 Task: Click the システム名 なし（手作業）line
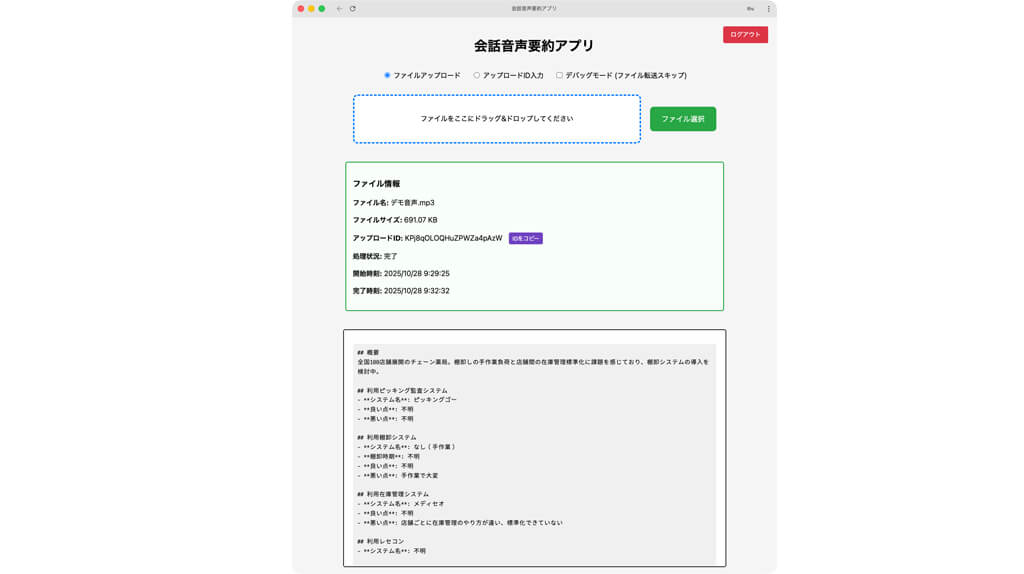[407, 447]
